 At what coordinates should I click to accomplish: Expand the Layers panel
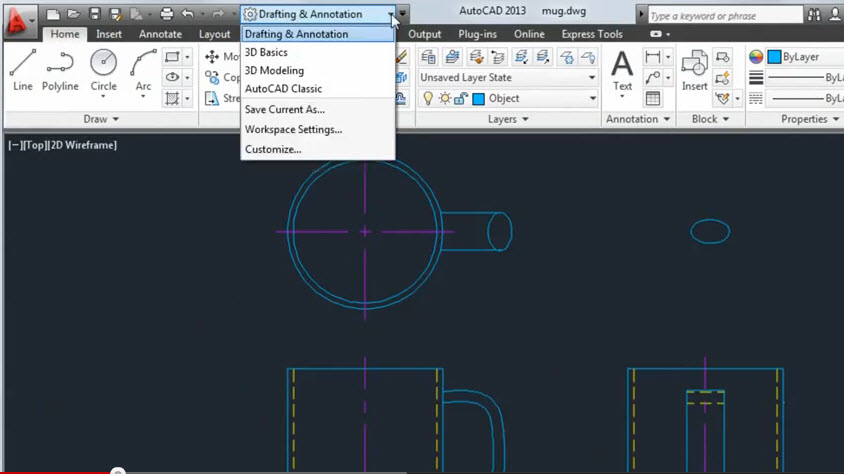pyautogui.click(x=508, y=119)
